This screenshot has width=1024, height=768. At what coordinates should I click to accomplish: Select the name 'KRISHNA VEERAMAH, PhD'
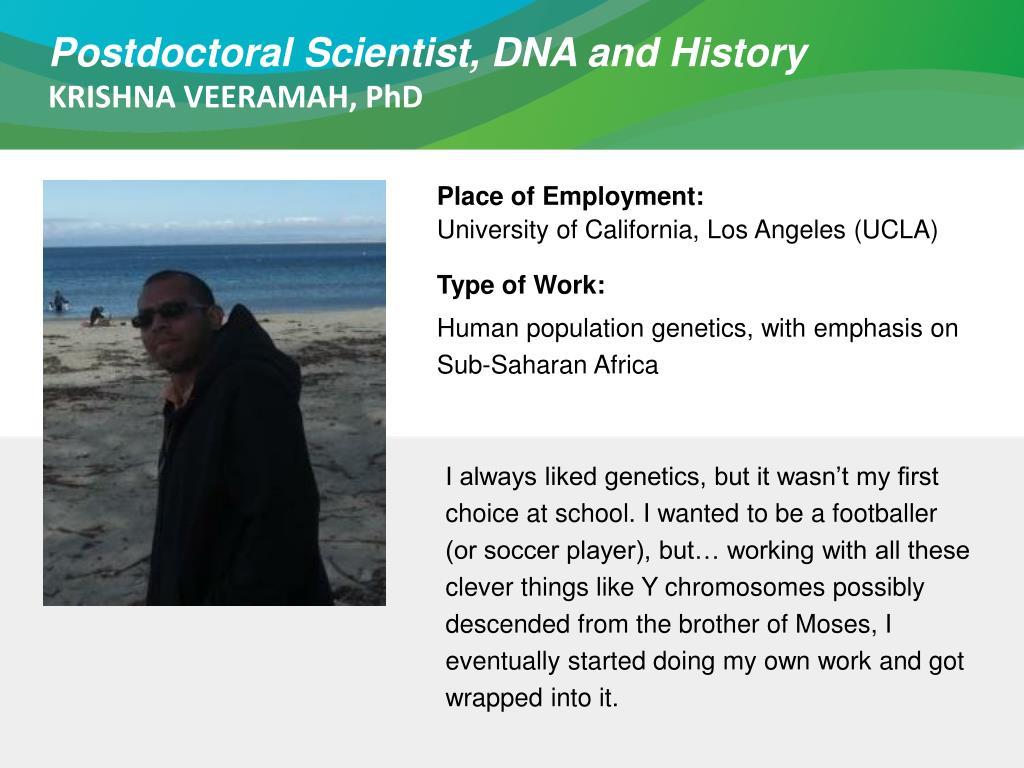(x=236, y=98)
